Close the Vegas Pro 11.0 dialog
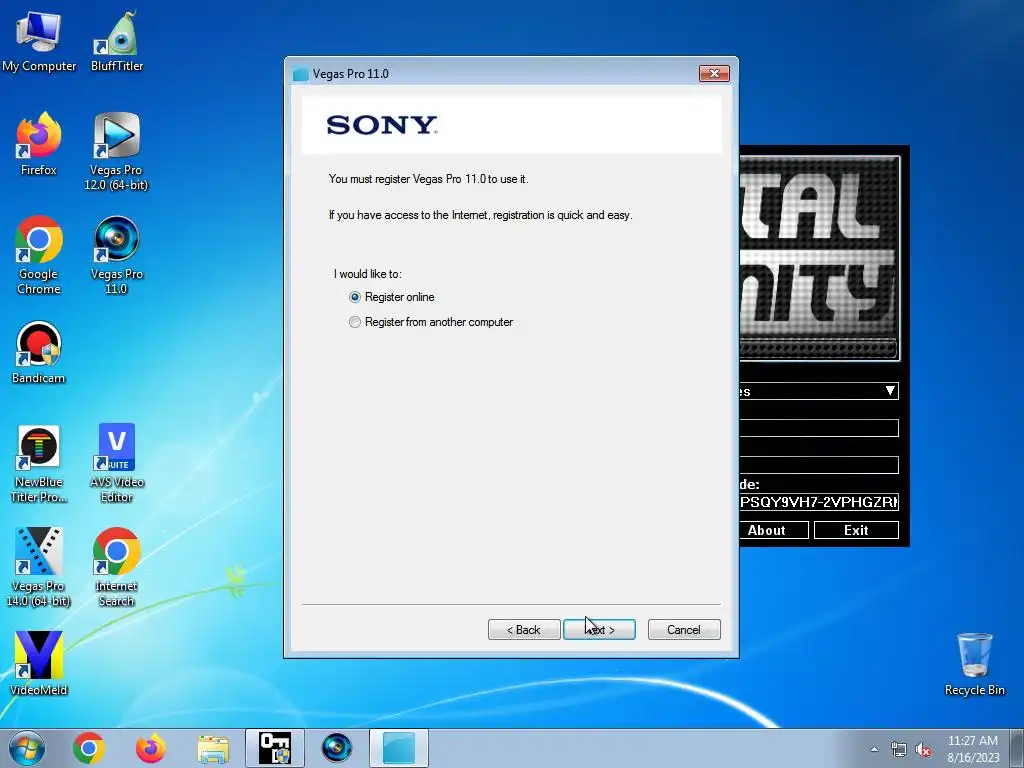 [714, 74]
